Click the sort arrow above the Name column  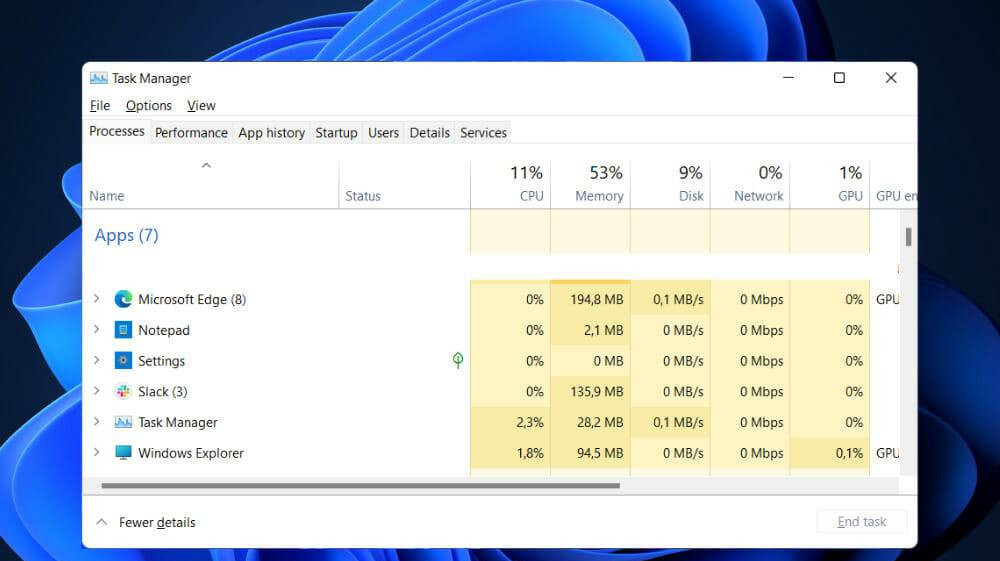pos(206,166)
